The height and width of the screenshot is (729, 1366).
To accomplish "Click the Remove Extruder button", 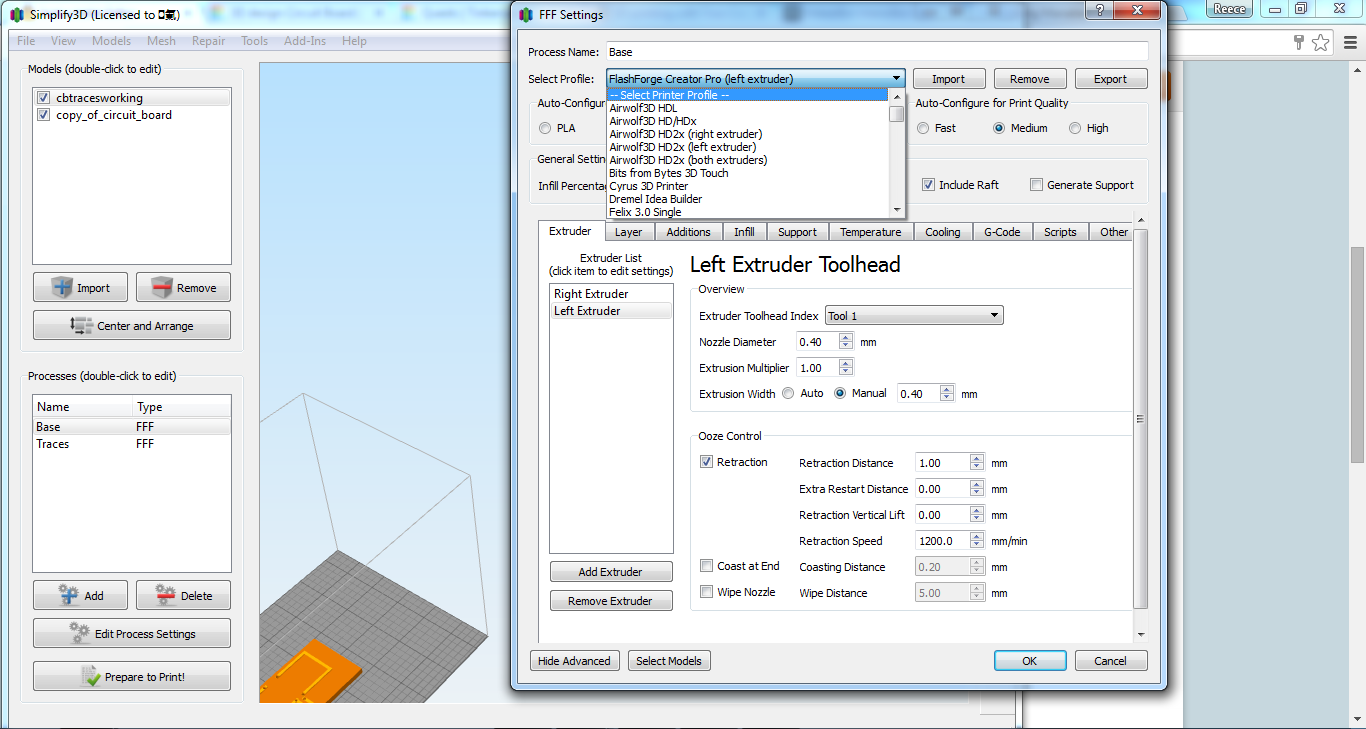I will (611, 601).
